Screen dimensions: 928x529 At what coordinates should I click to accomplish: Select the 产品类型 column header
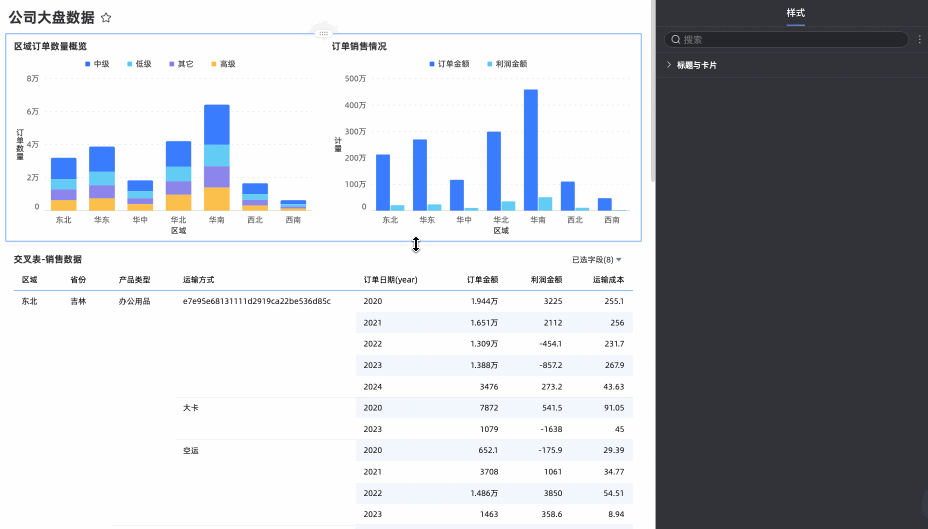pos(134,280)
